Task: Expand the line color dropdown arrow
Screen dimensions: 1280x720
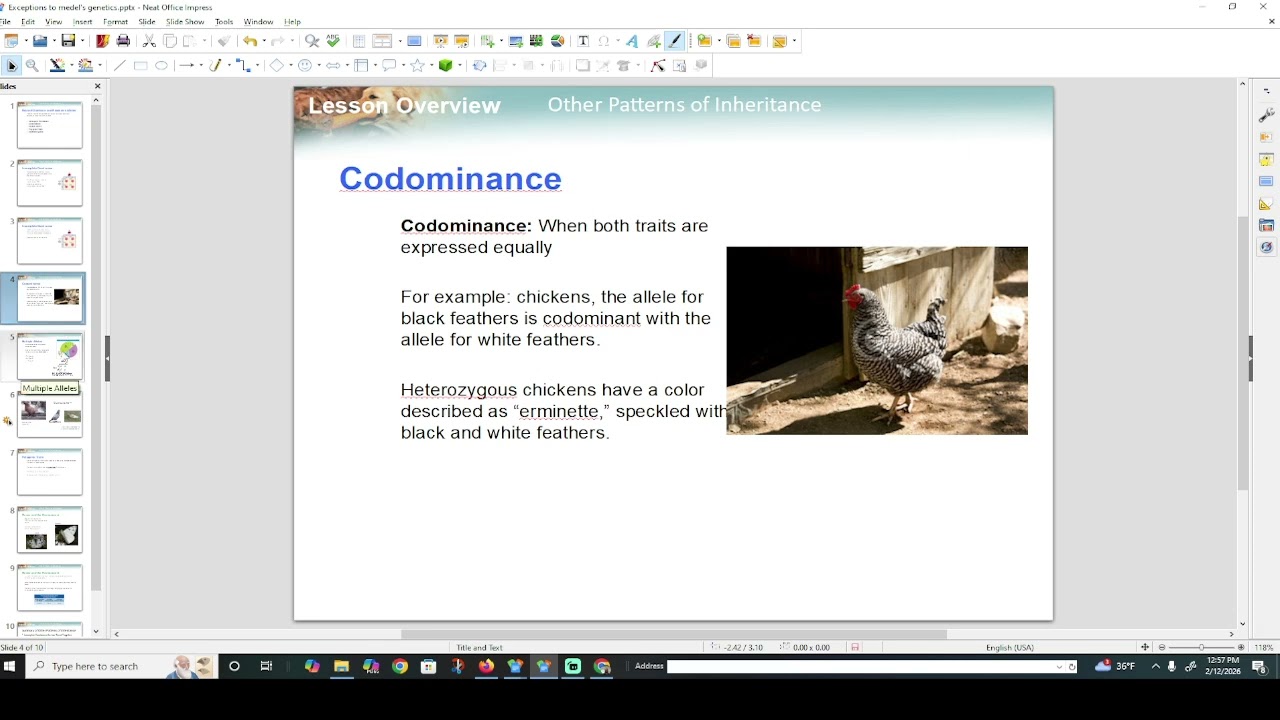Action: tap(71, 66)
